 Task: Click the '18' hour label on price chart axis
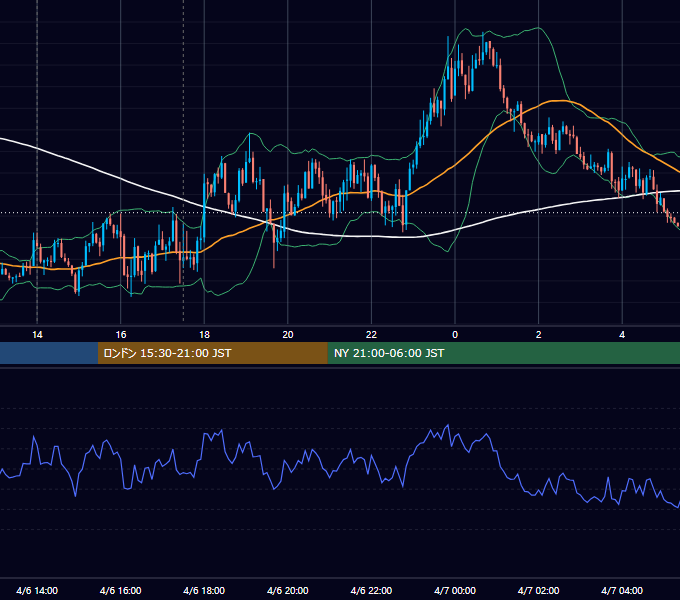tap(204, 335)
